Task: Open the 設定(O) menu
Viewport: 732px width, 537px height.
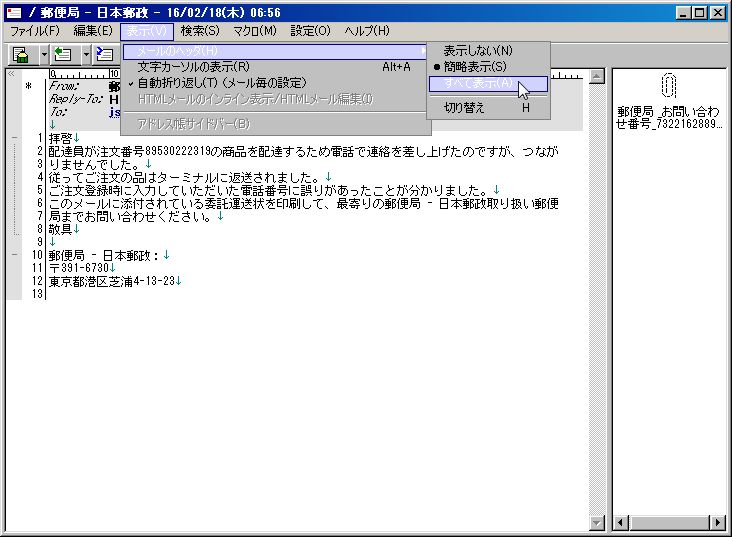Action: click(310, 31)
